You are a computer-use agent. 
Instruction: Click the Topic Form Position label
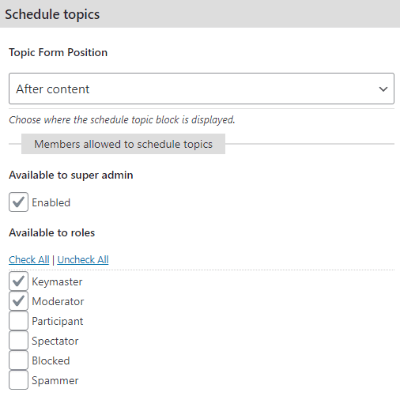coord(58,52)
